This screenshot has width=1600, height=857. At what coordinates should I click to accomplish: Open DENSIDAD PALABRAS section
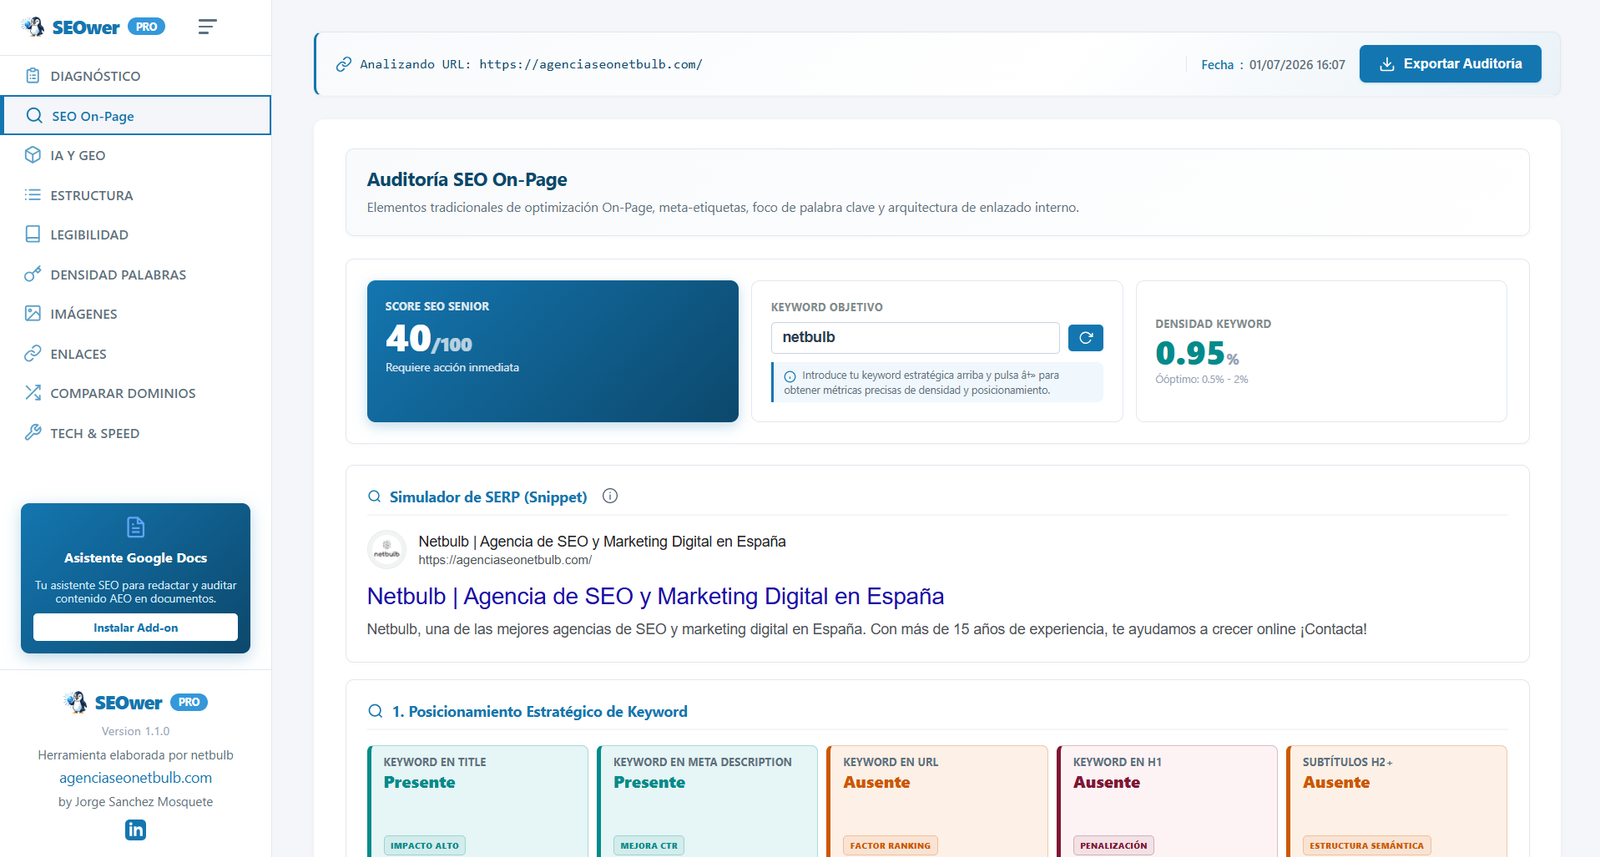click(136, 274)
